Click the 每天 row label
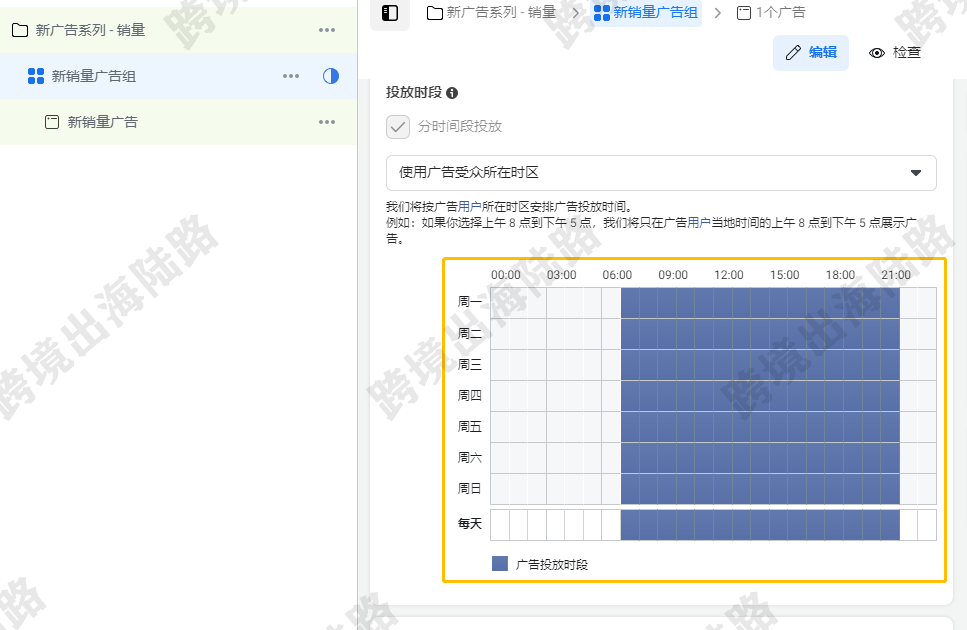This screenshot has width=967, height=630. click(x=469, y=524)
